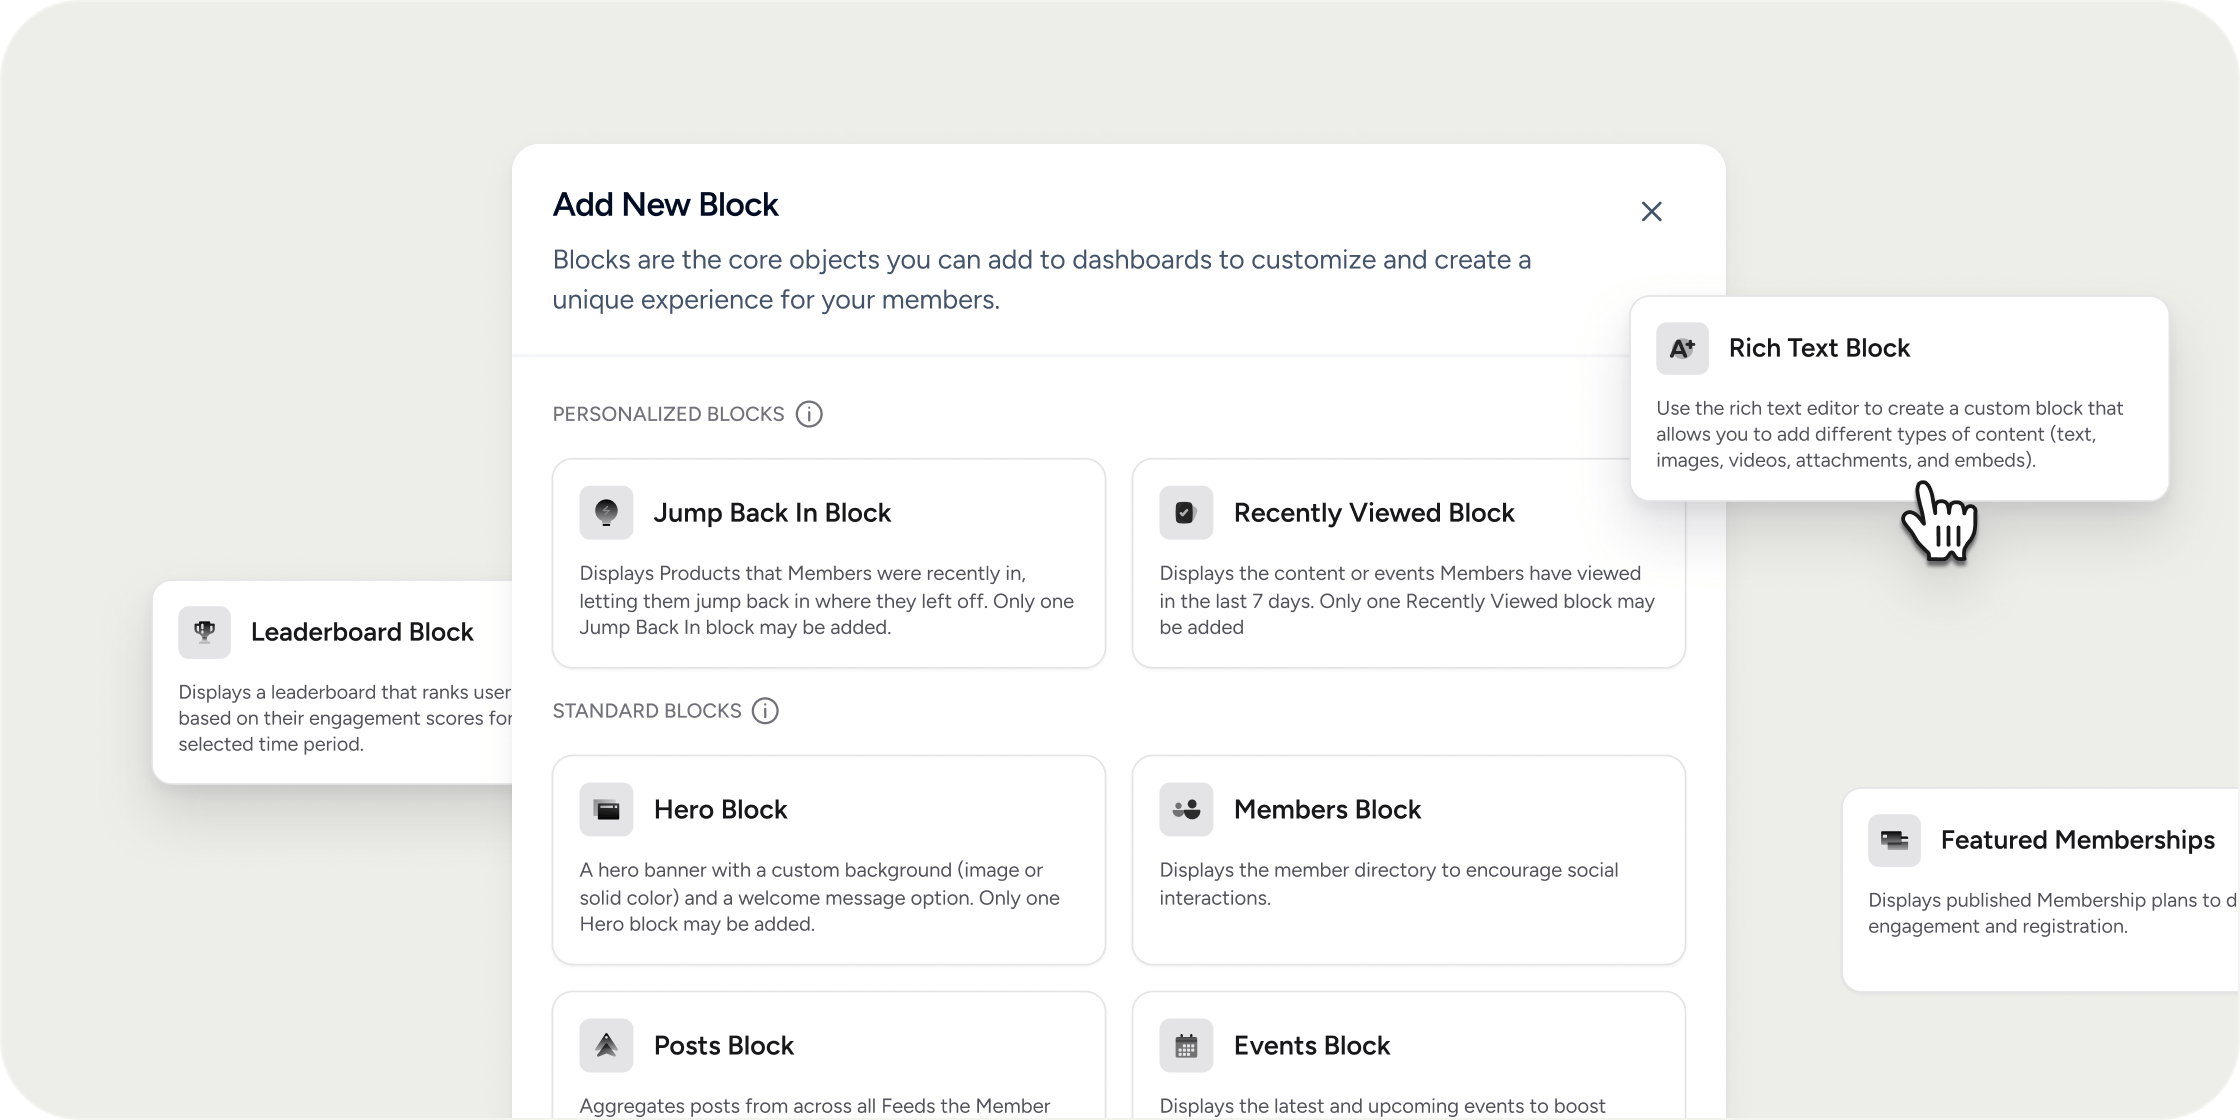Click the Recently Viewed block icon
The height and width of the screenshot is (1120, 2240).
point(1186,513)
